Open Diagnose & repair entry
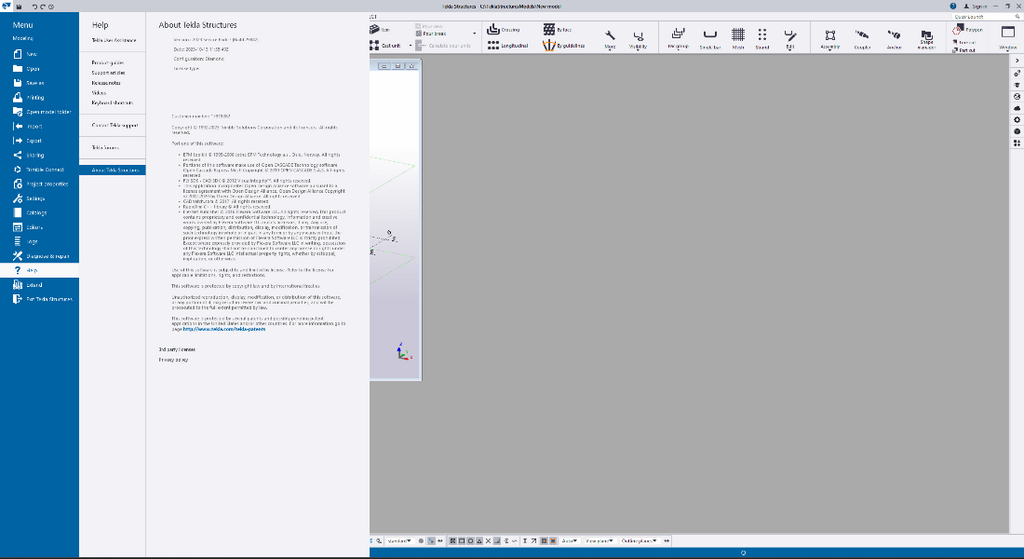1024x559 pixels. point(39,256)
